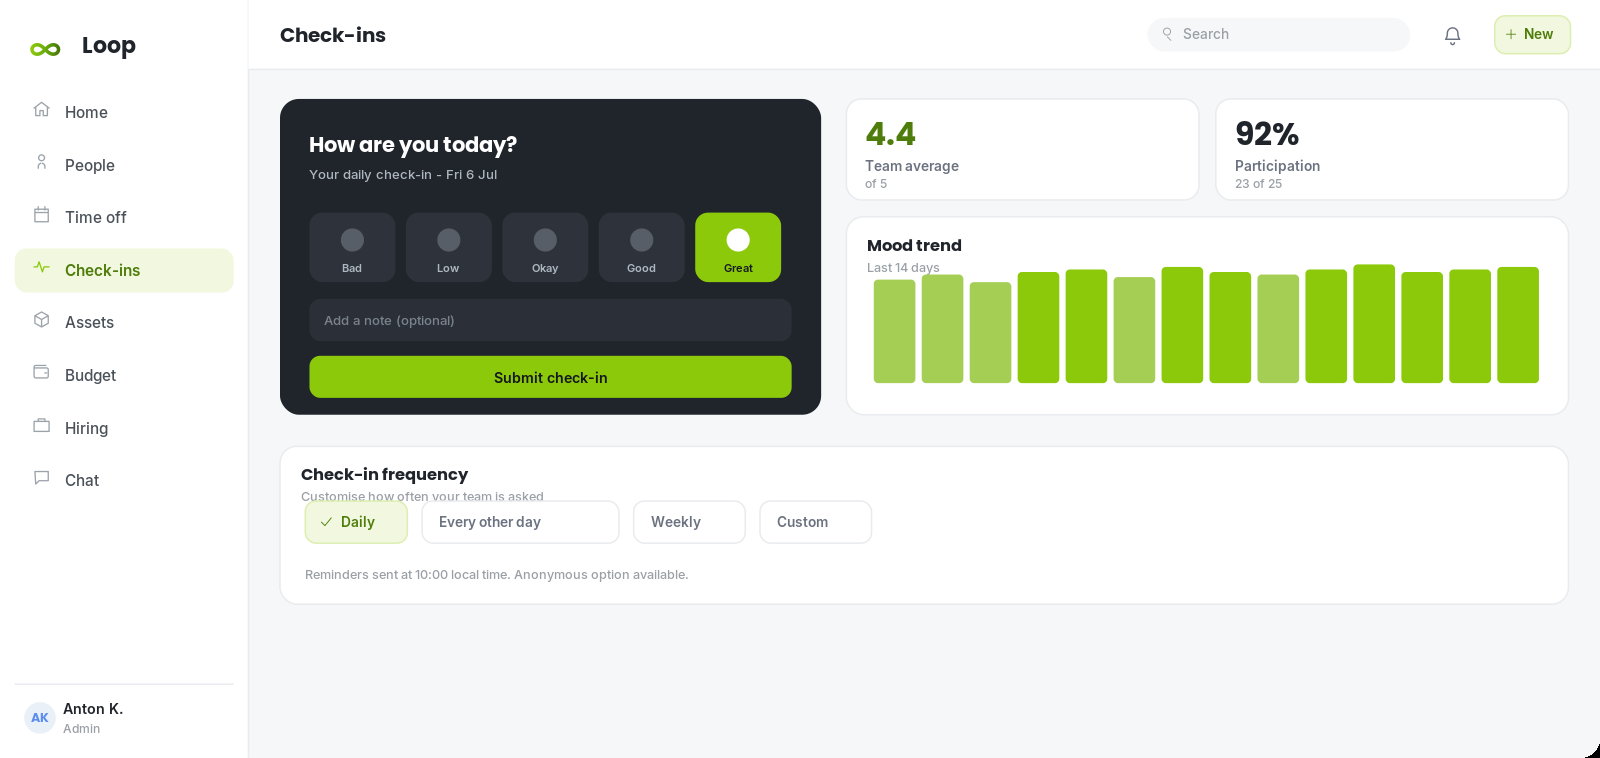Click the tallest bar in Mood trend
Viewport: 1600px width, 758px height.
click(1374, 324)
